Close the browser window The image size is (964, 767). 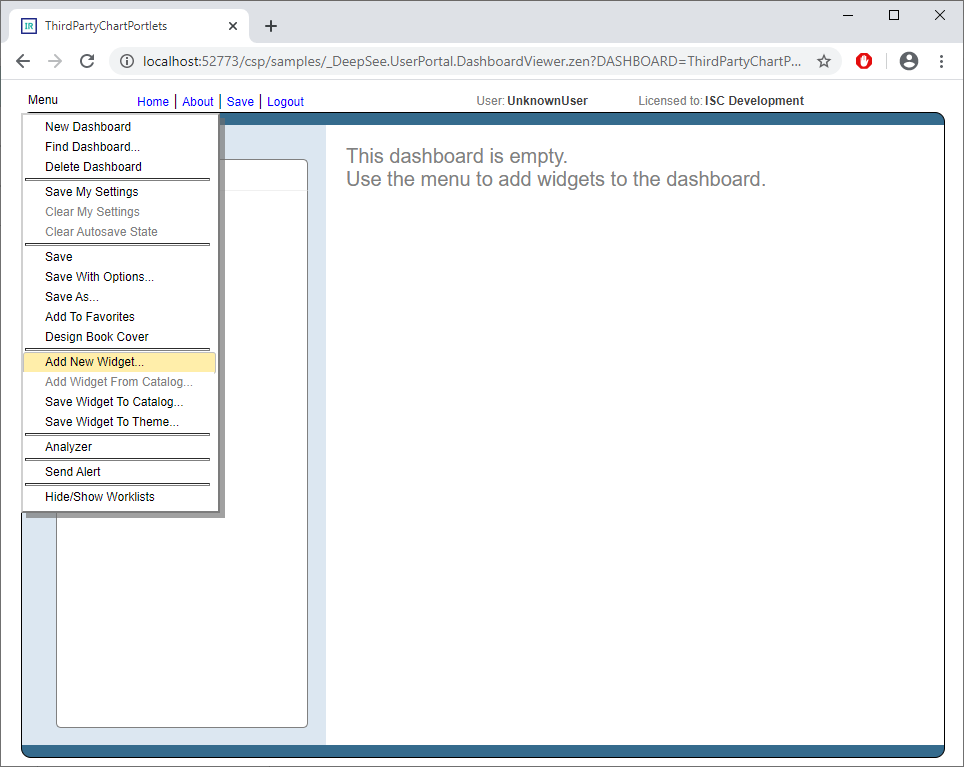pyautogui.click(x=940, y=15)
